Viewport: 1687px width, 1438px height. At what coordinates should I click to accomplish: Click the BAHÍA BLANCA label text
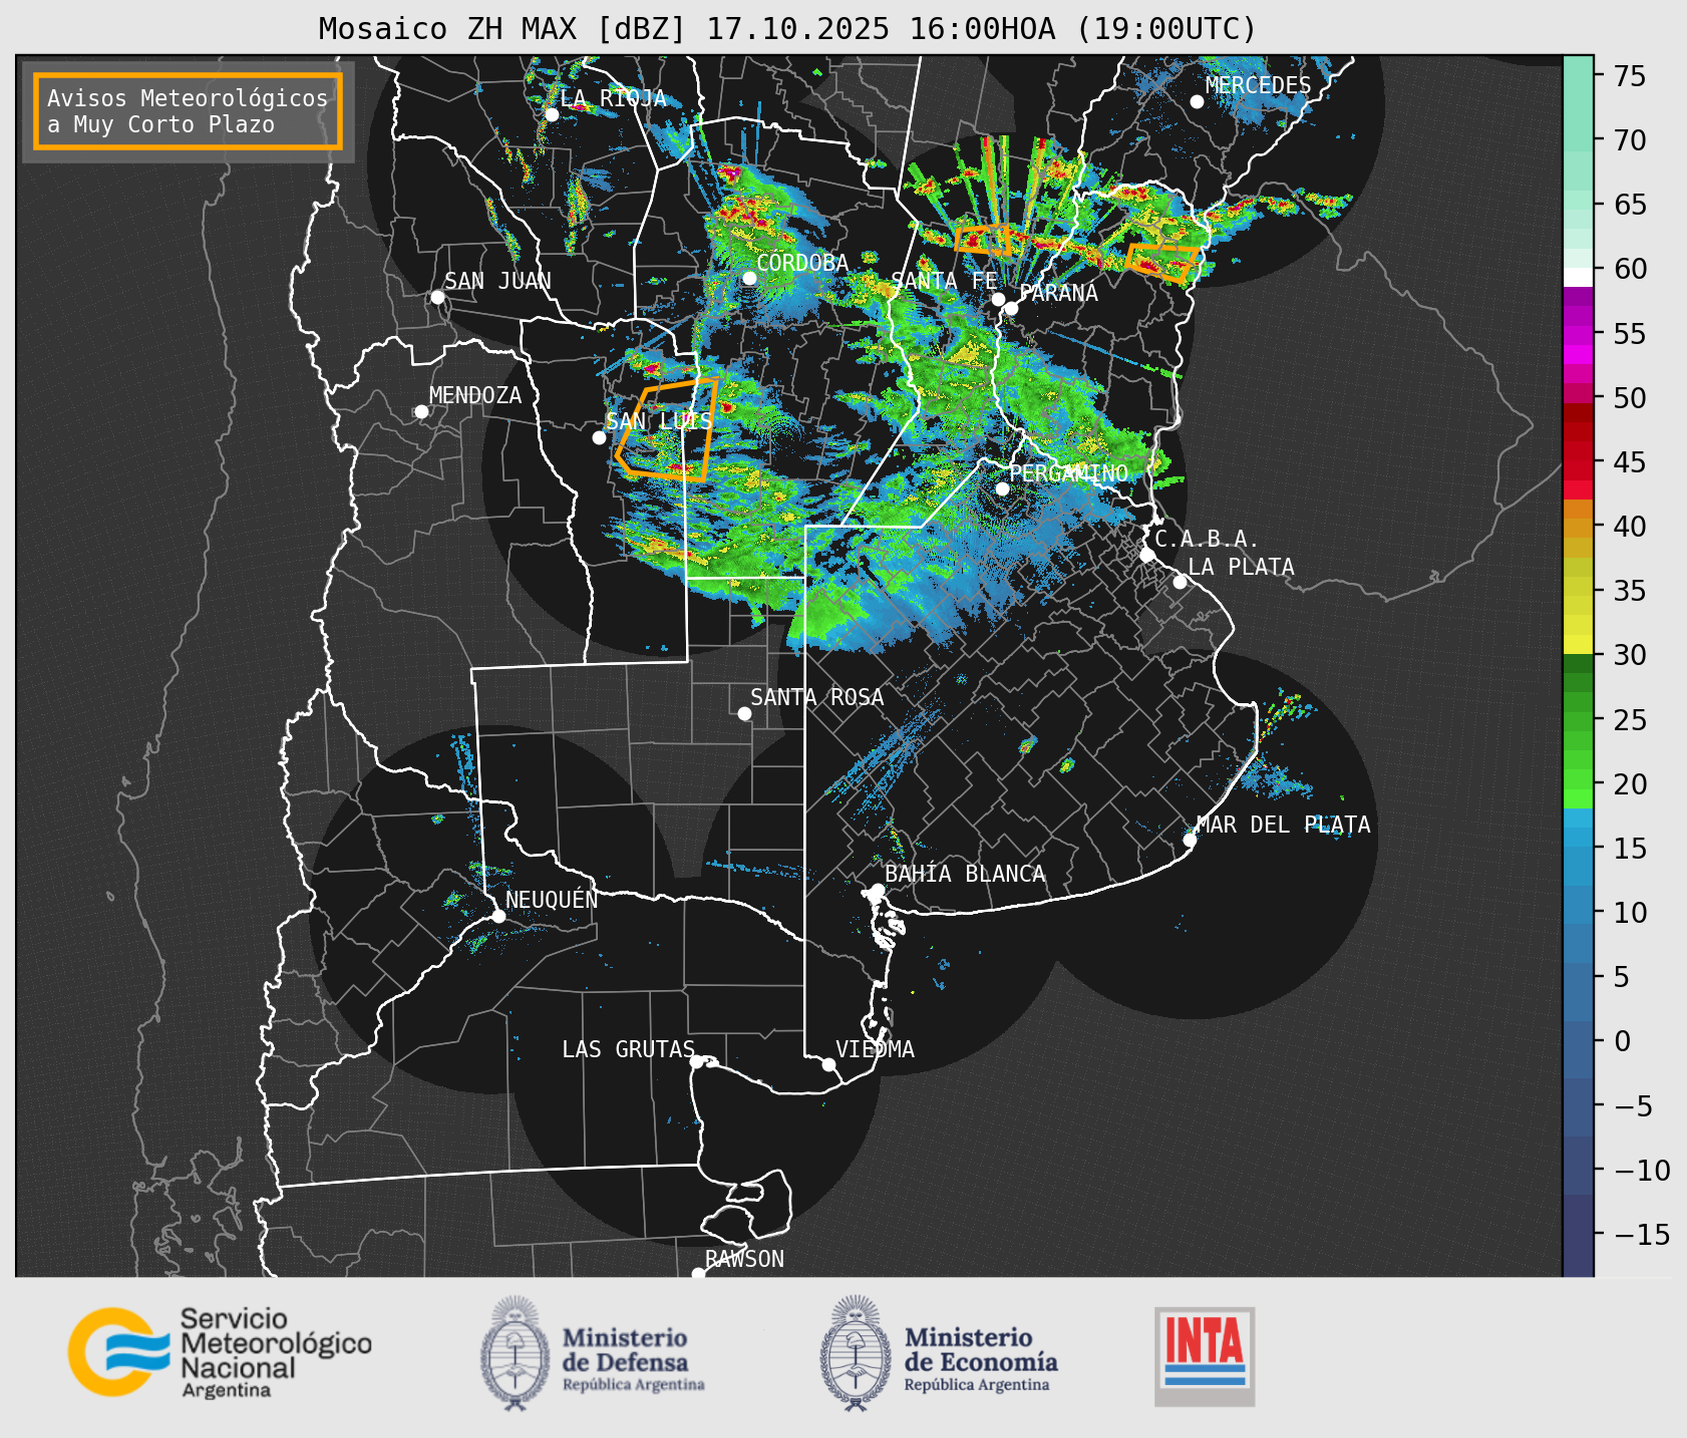click(965, 874)
